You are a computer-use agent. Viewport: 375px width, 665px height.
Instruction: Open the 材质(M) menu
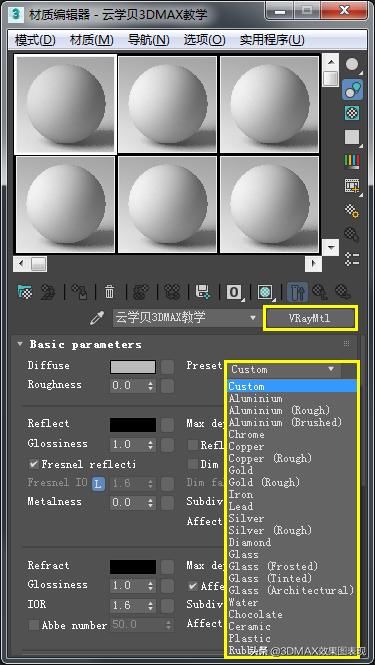[92, 40]
